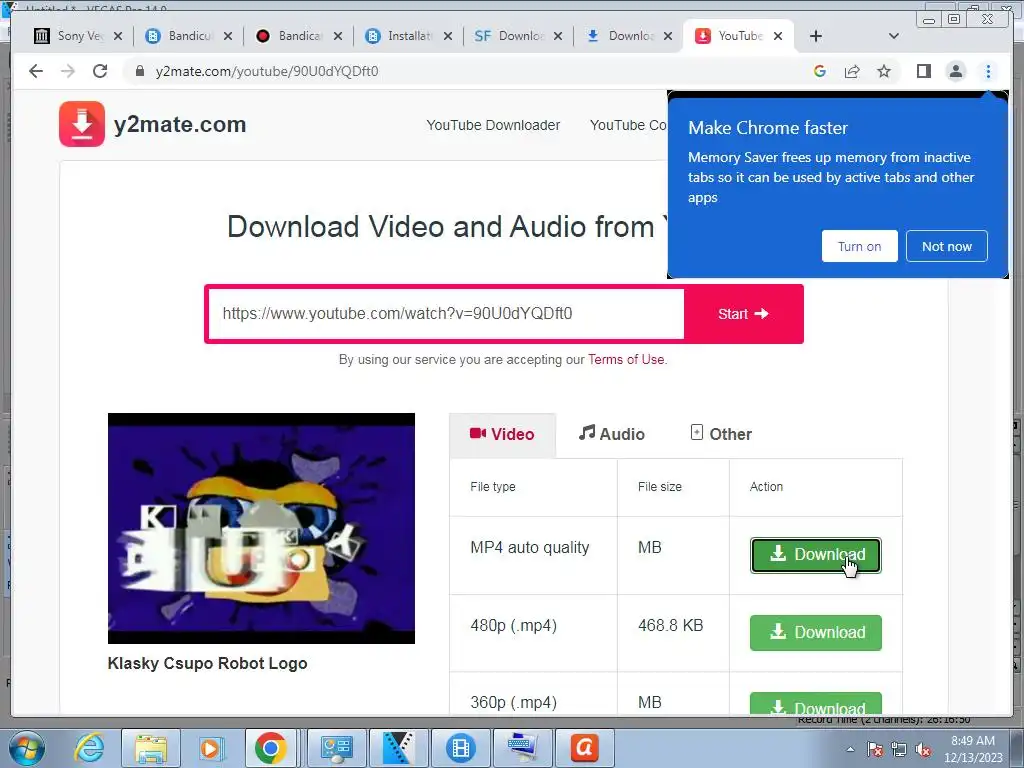
Task: Select the Video tab
Action: pyautogui.click(x=502, y=434)
